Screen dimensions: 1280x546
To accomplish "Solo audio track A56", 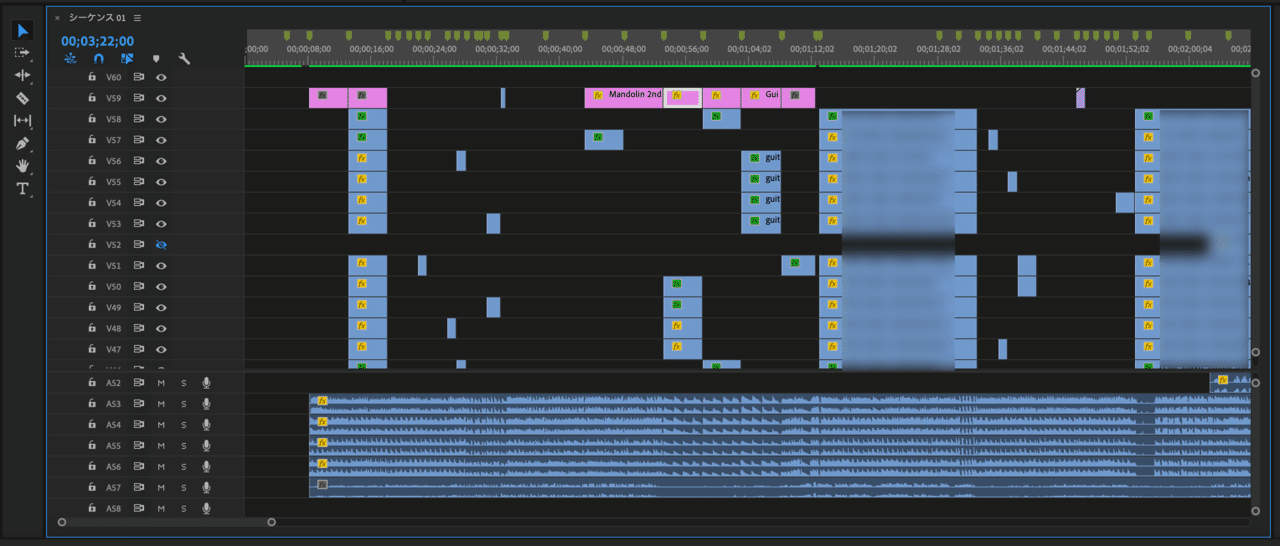I will click(184, 467).
